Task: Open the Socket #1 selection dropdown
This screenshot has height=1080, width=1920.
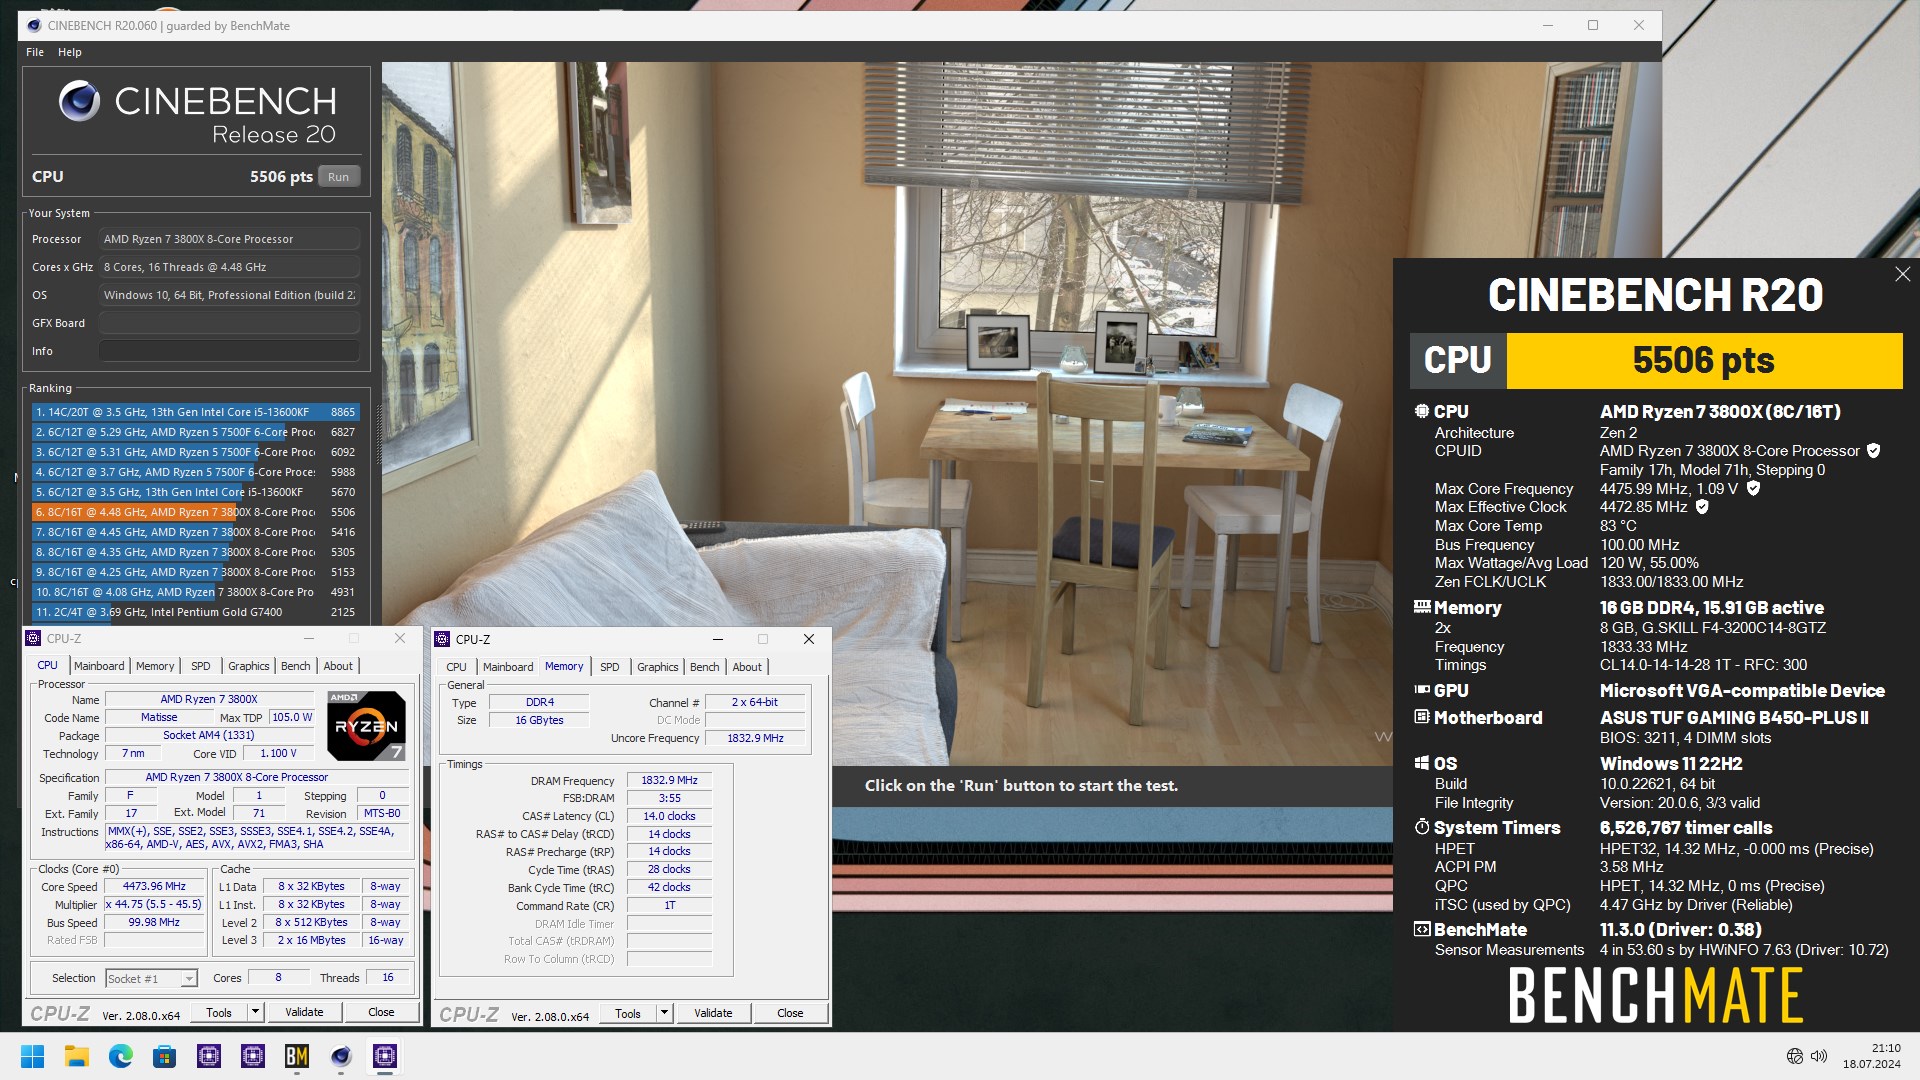Action: pyautogui.click(x=152, y=978)
